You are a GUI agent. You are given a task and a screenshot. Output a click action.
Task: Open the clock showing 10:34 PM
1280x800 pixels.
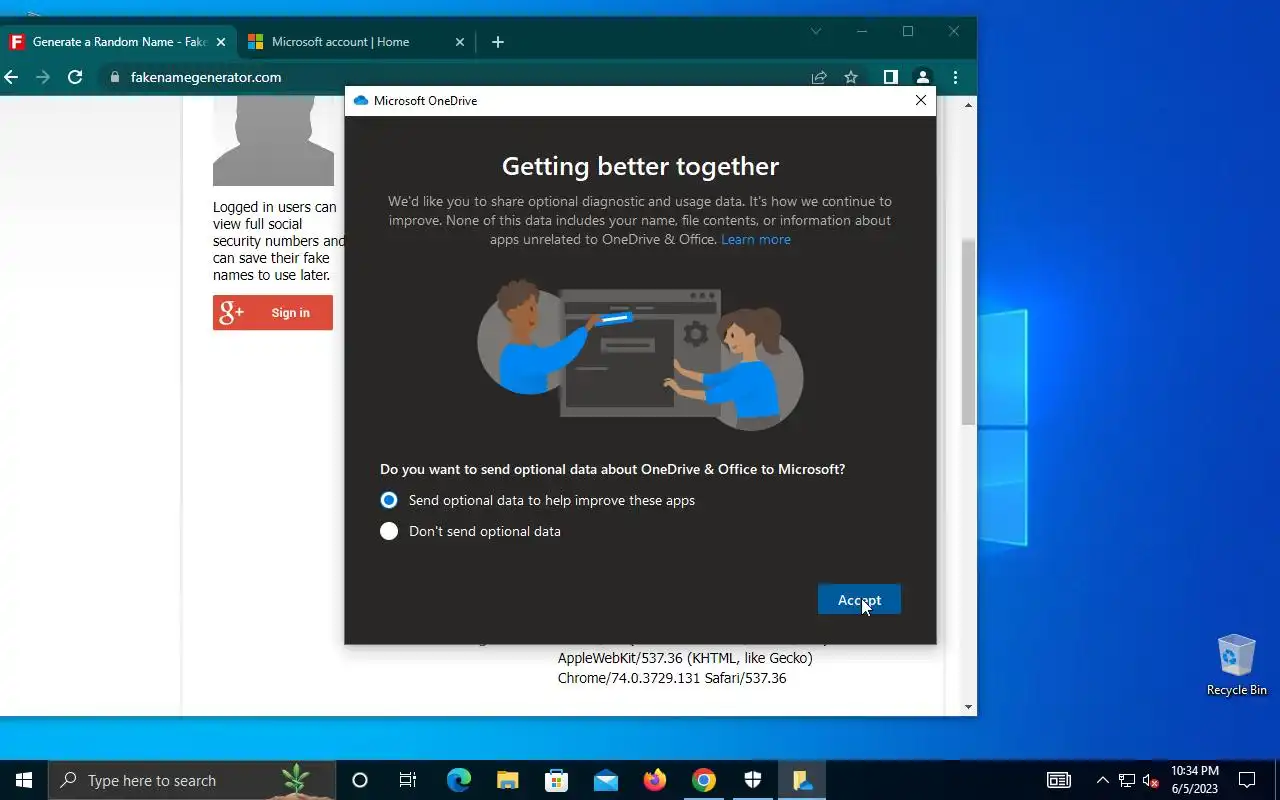(1195, 780)
